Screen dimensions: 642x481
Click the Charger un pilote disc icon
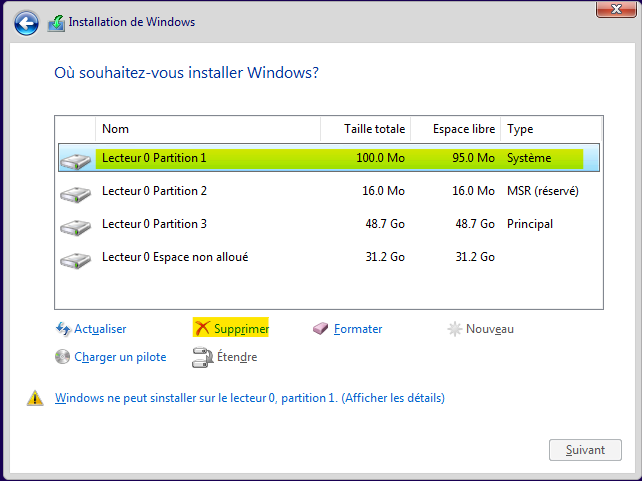tap(63, 357)
